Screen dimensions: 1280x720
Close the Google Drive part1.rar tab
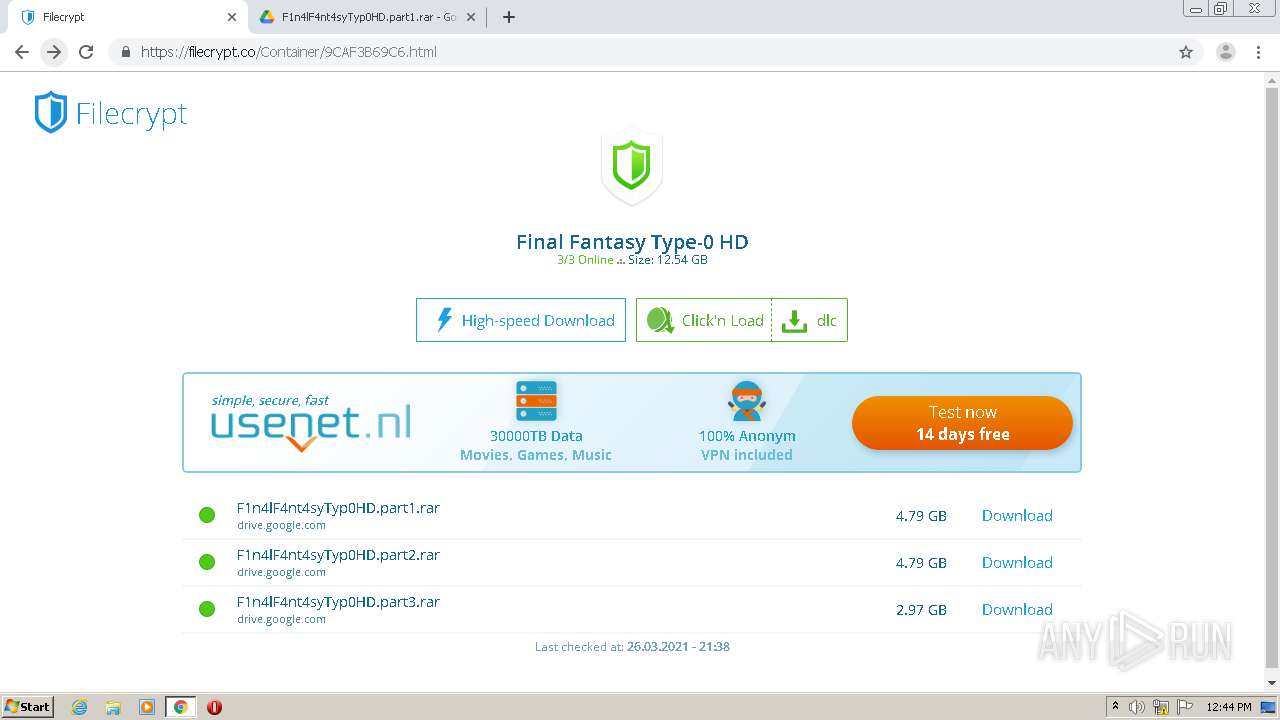coord(470,17)
